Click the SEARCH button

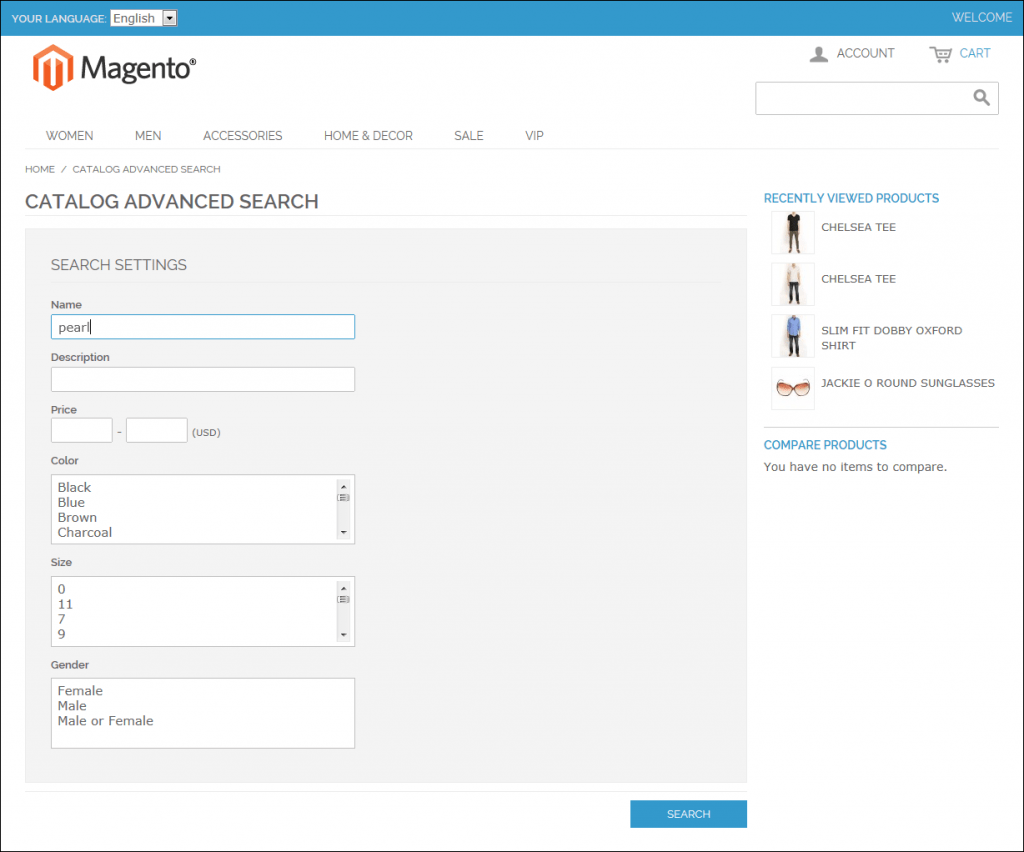(688, 813)
